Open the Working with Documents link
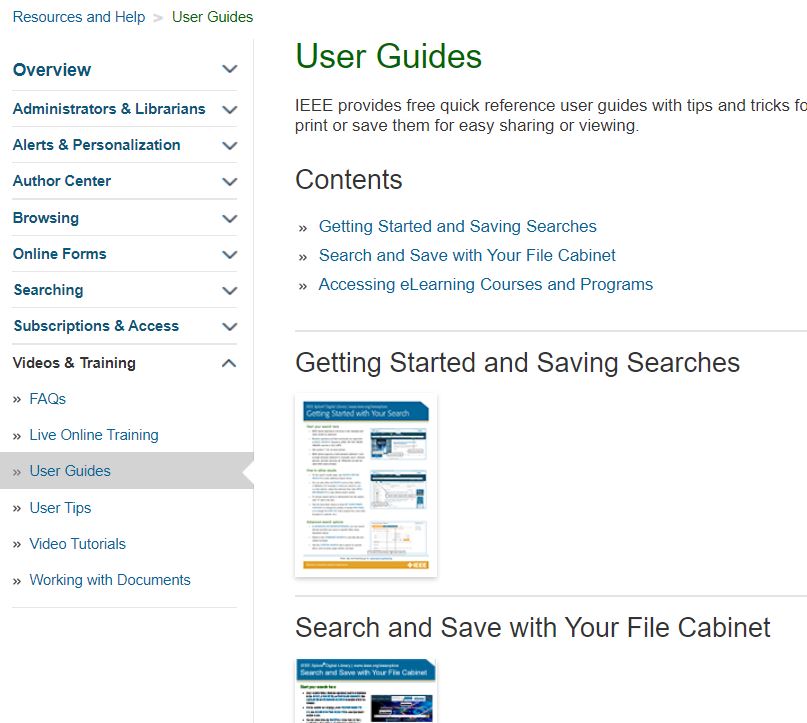Image resolution: width=807 pixels, height=723 pixels. click(110, 580)
